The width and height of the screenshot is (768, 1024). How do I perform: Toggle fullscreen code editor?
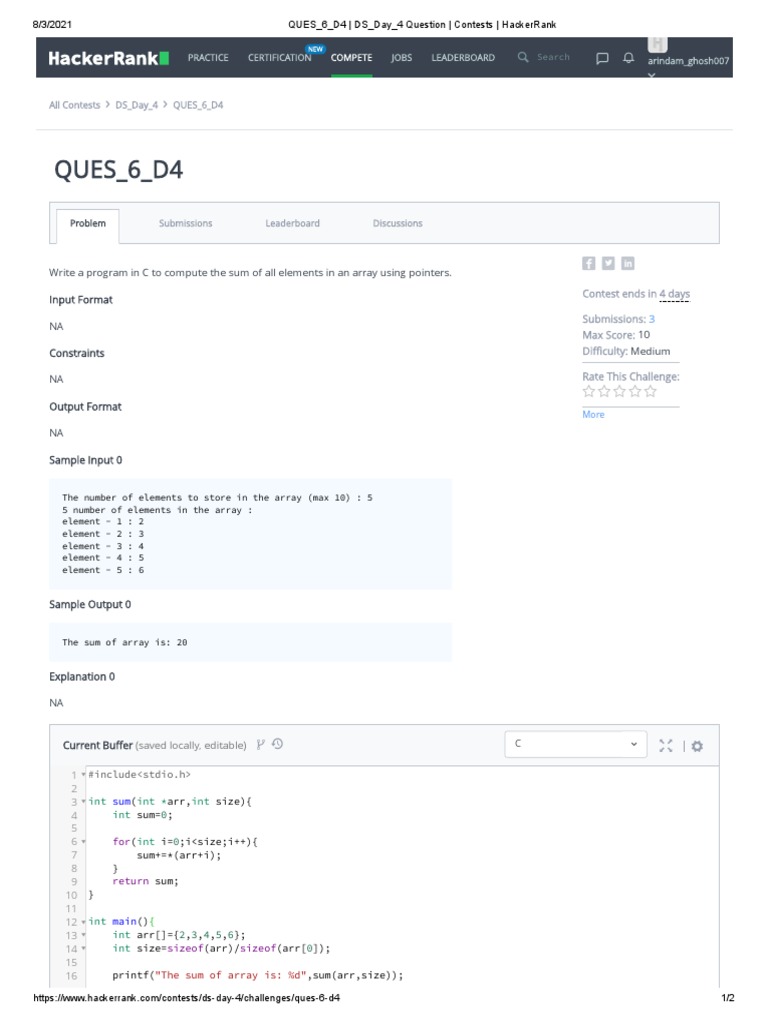(x=666, y=745)
